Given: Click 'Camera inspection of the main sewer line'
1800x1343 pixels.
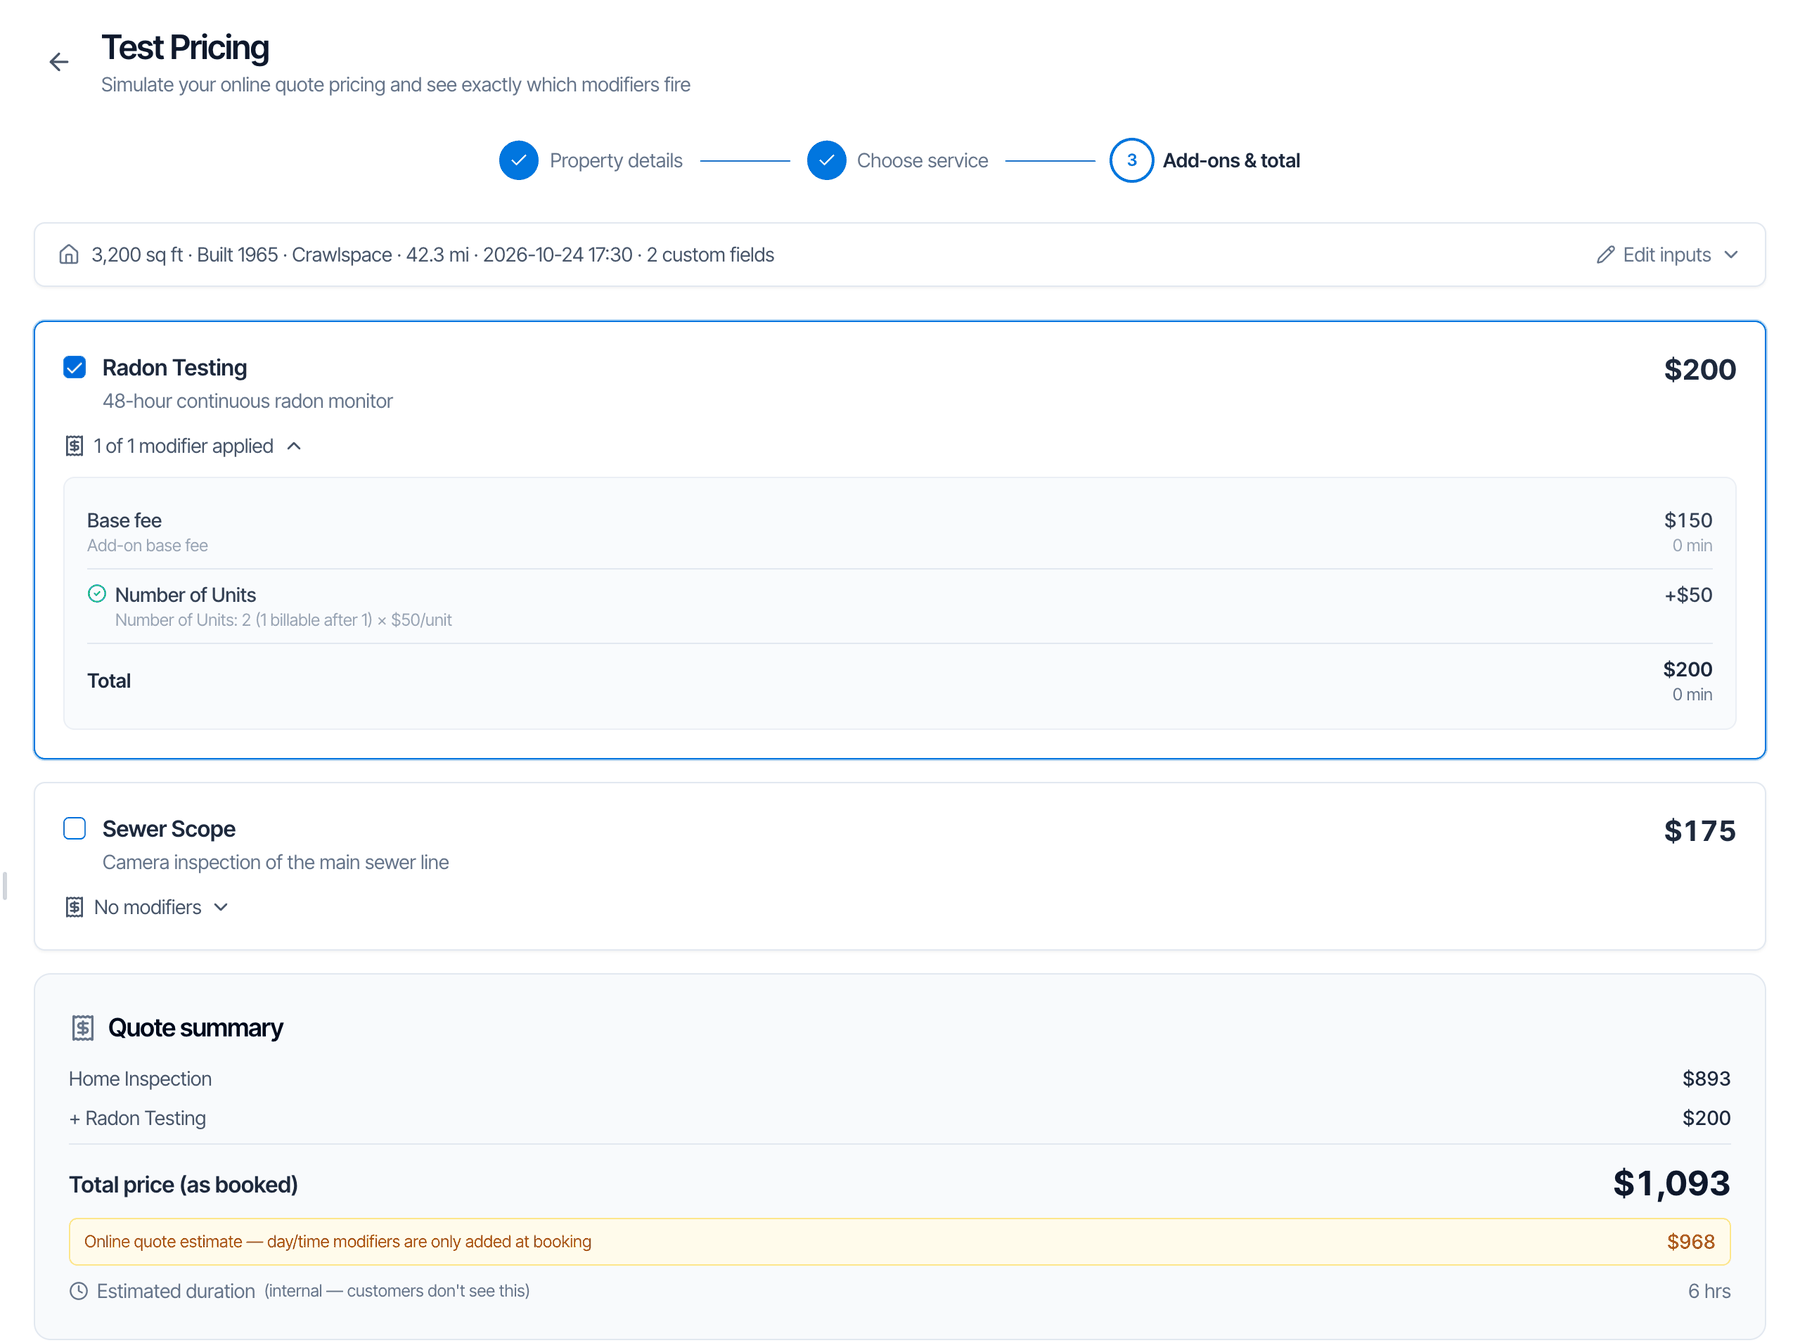Looking at the screenshot, I should (276, 862).
